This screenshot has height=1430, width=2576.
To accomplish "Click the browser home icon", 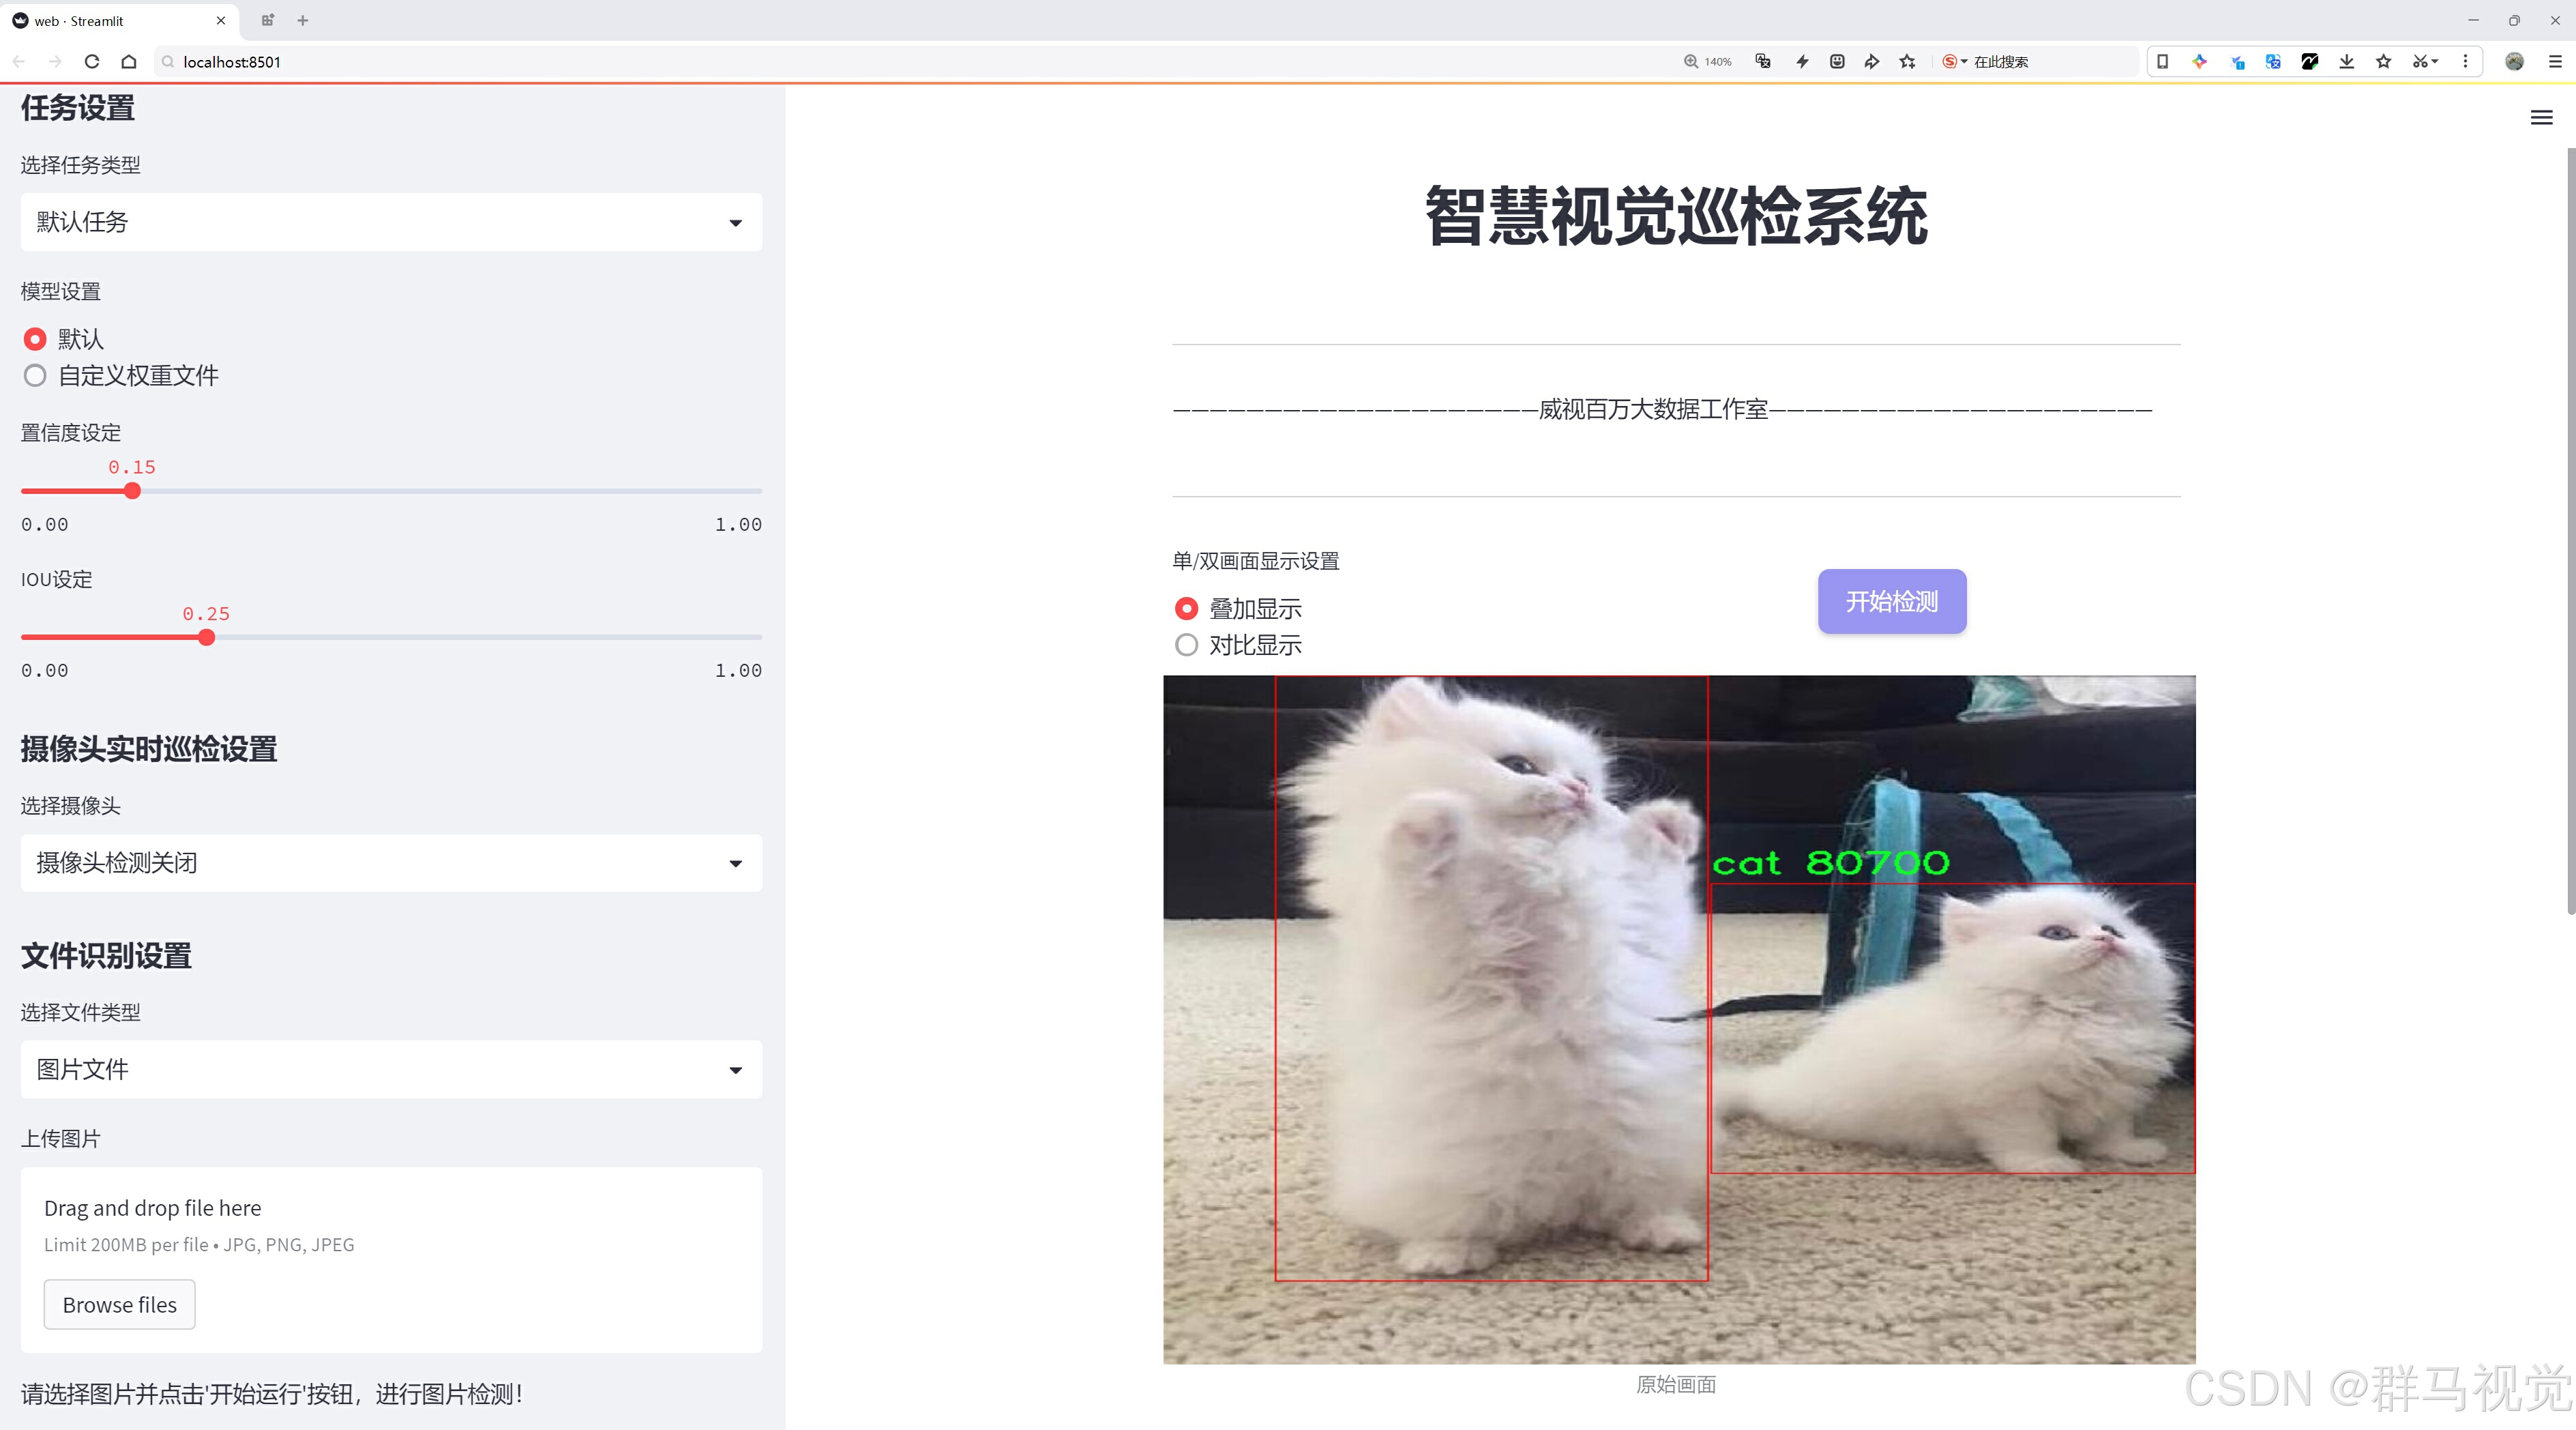I will pos(129,62).
